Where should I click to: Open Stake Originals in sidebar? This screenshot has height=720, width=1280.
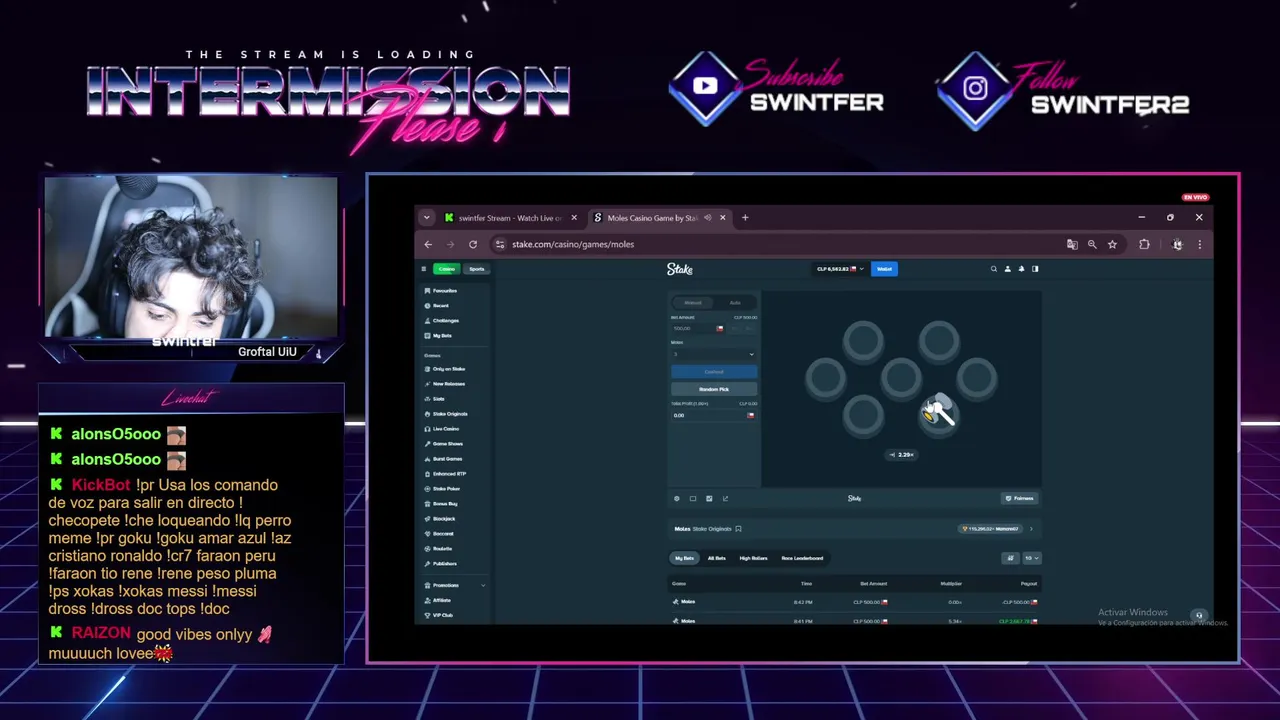point(455,414)
